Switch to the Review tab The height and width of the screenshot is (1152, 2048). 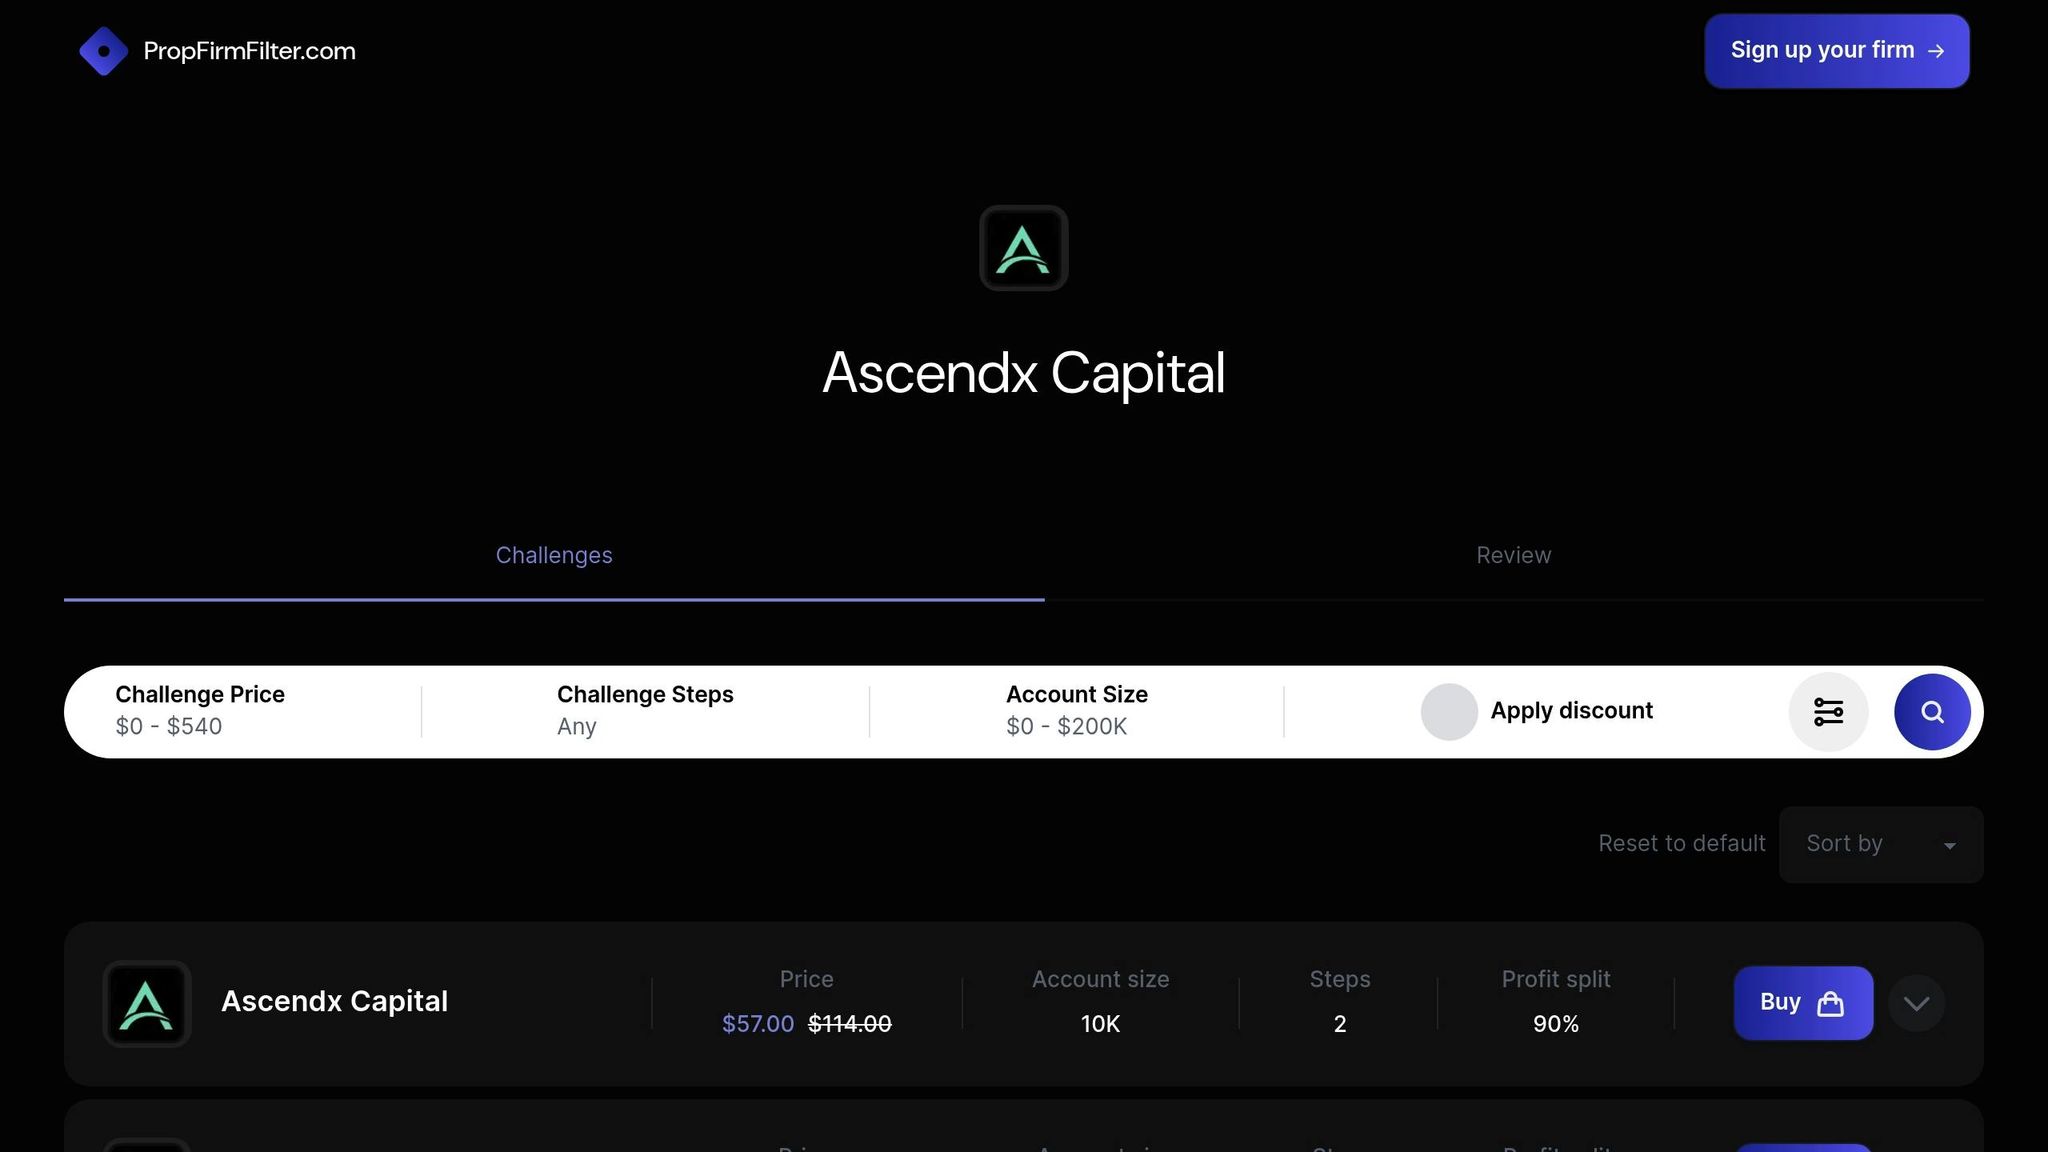[x=1513, y=555]
